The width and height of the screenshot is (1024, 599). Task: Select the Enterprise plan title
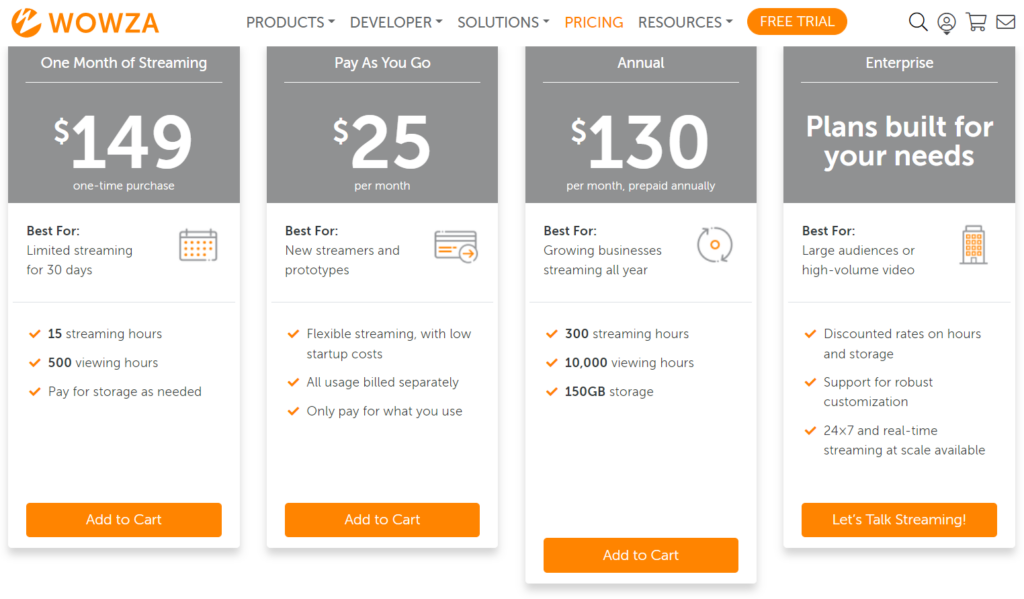click(x=899, y=63)
